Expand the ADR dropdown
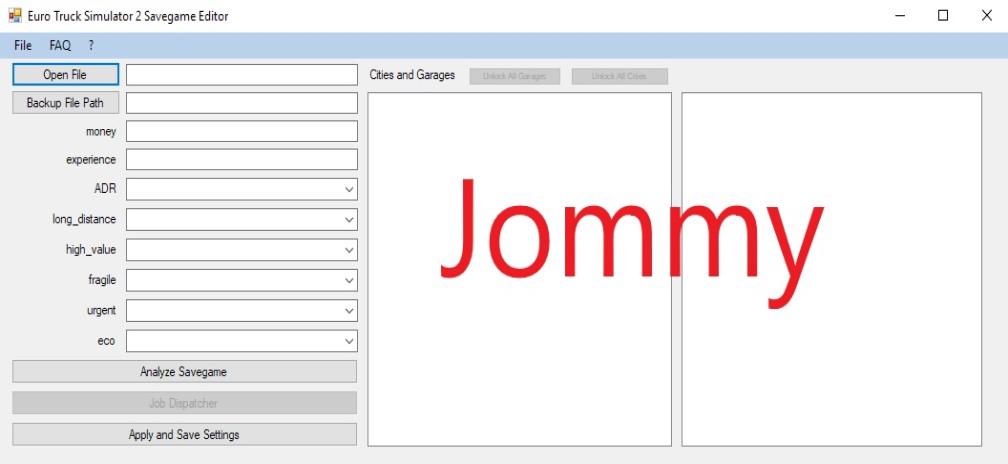Image resolution: width=1008 pixels, height=464 pixels. coord(241,189)
